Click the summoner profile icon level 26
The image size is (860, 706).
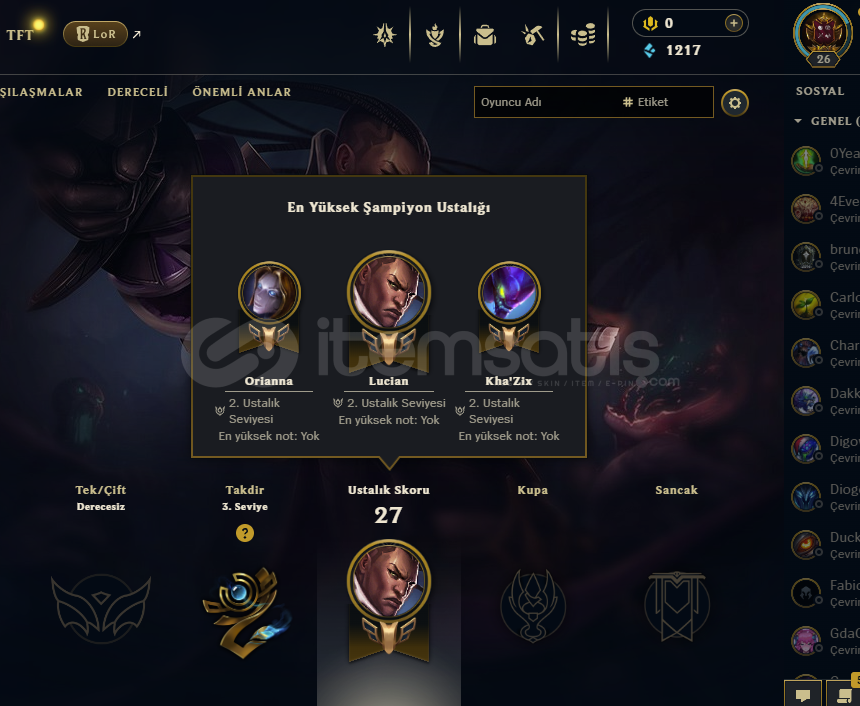(823, 35)
